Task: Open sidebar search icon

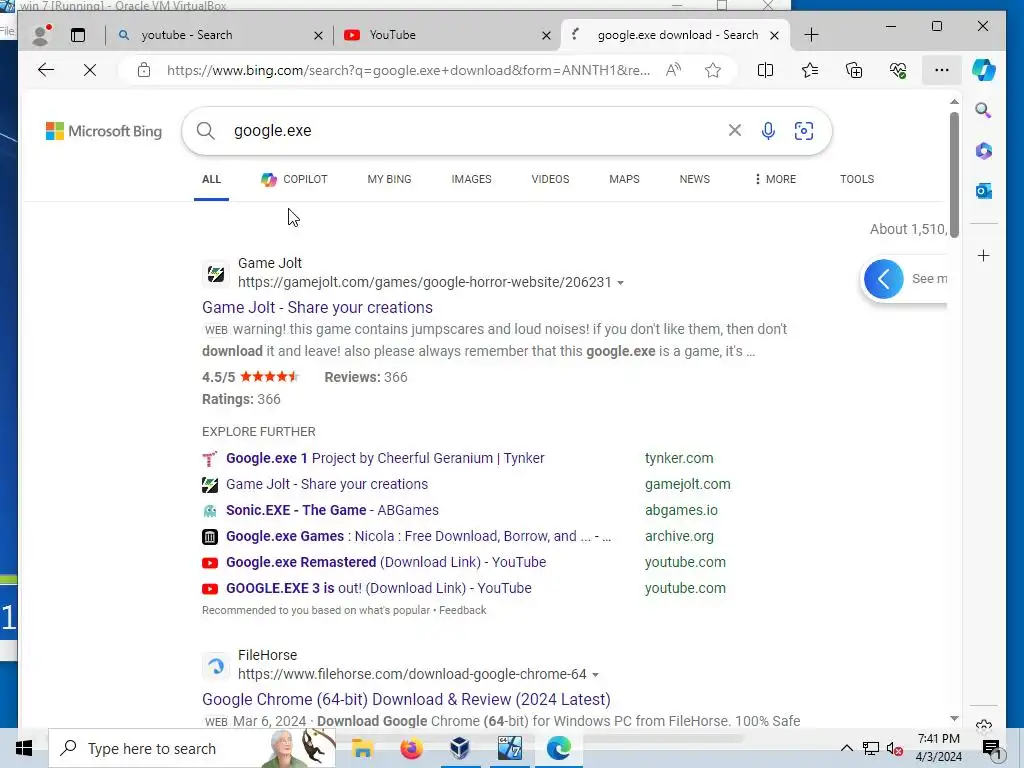Action: [984, 110]
